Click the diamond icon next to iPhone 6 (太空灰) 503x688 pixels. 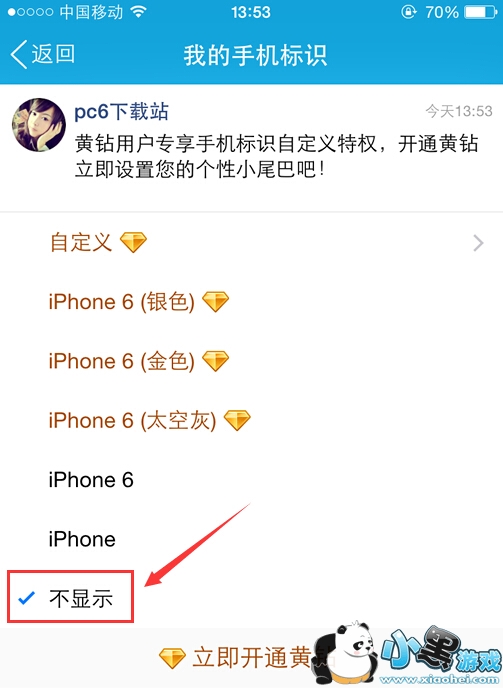coord(237,420)
